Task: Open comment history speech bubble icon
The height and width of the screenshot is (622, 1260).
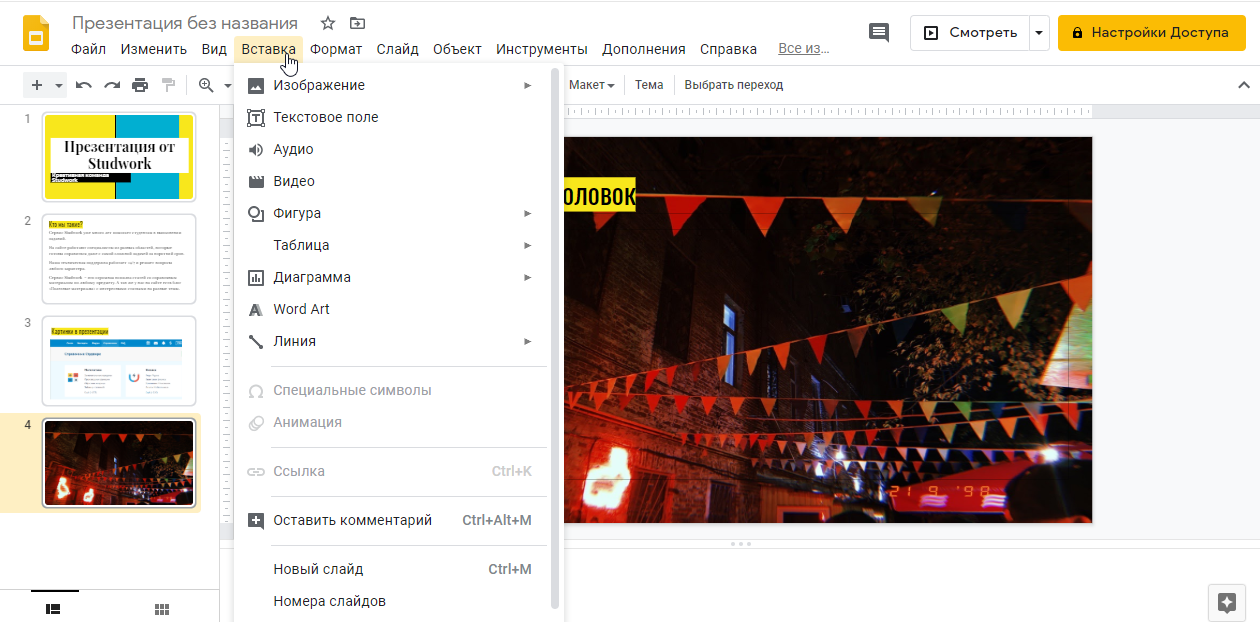Action: point(879,32)
